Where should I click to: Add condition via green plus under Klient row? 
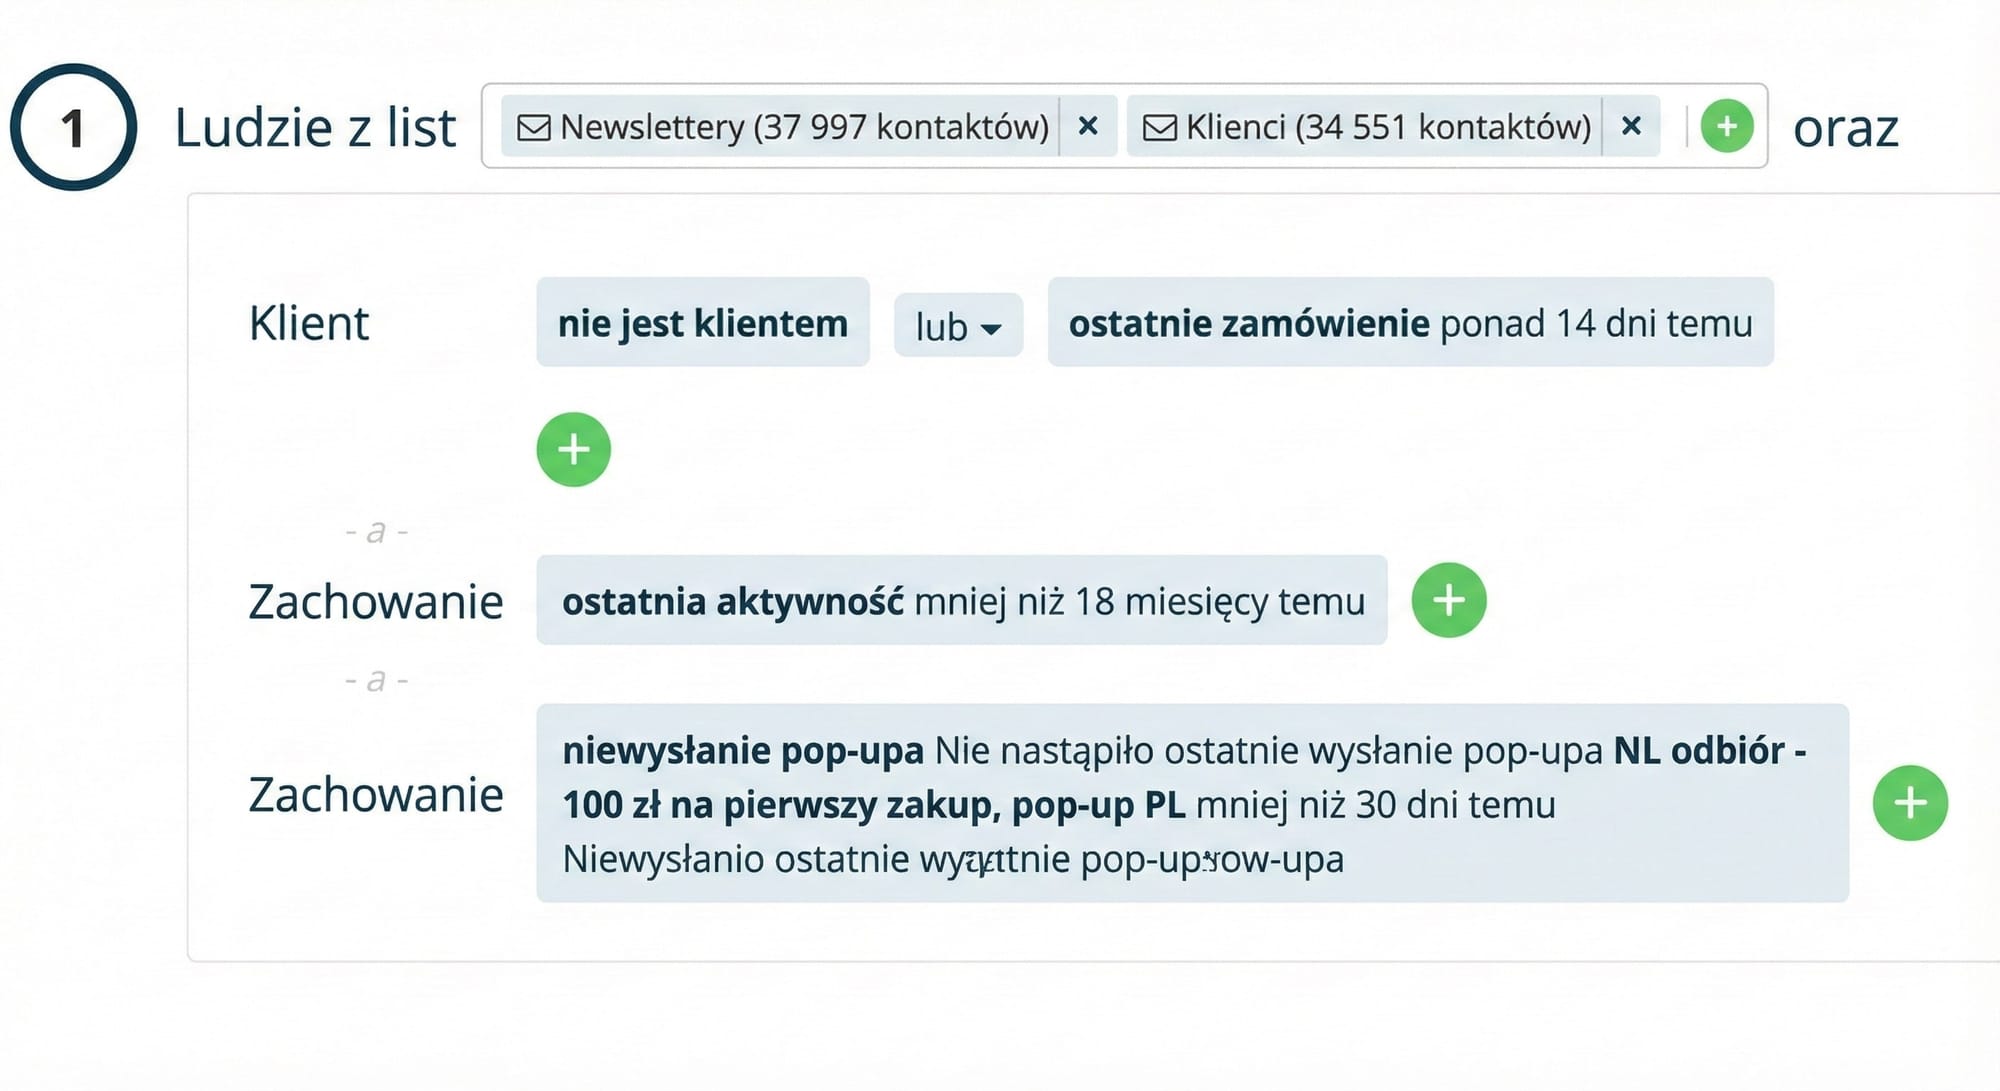click(x=573, y=449)
